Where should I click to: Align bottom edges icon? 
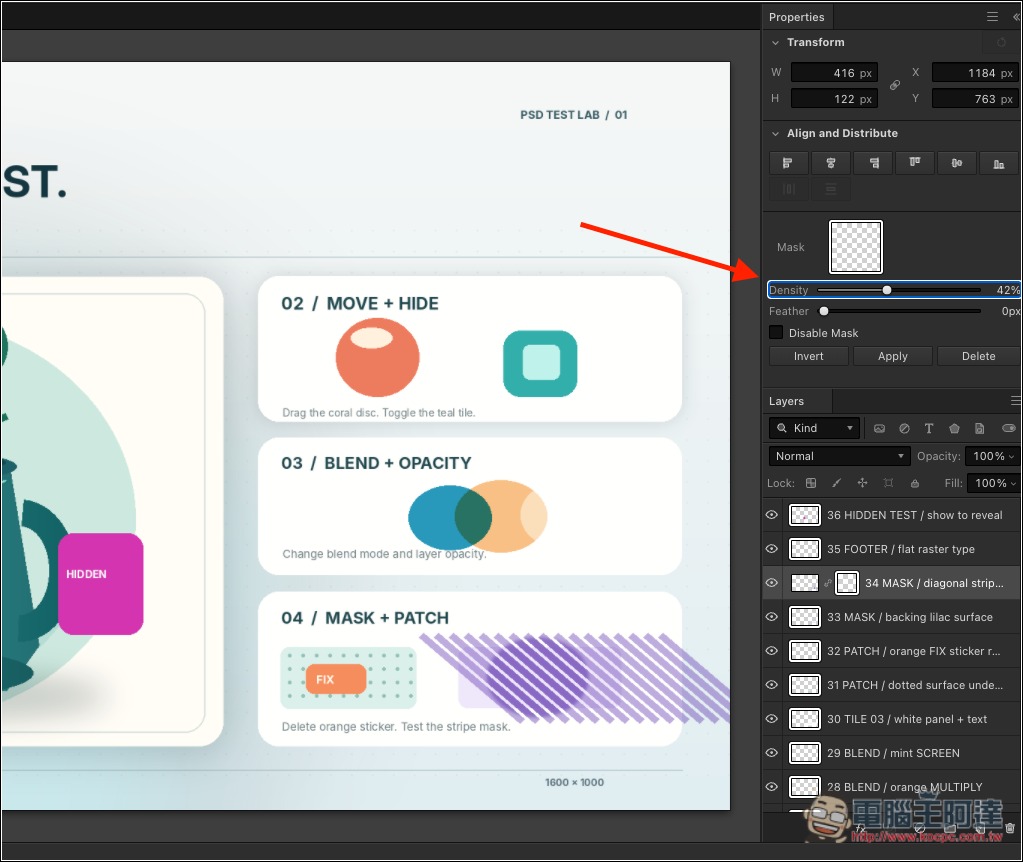pos(999,163)
